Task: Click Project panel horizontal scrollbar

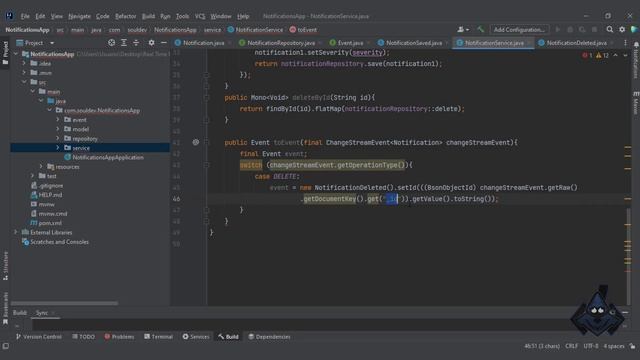Action: pos(64,303)
